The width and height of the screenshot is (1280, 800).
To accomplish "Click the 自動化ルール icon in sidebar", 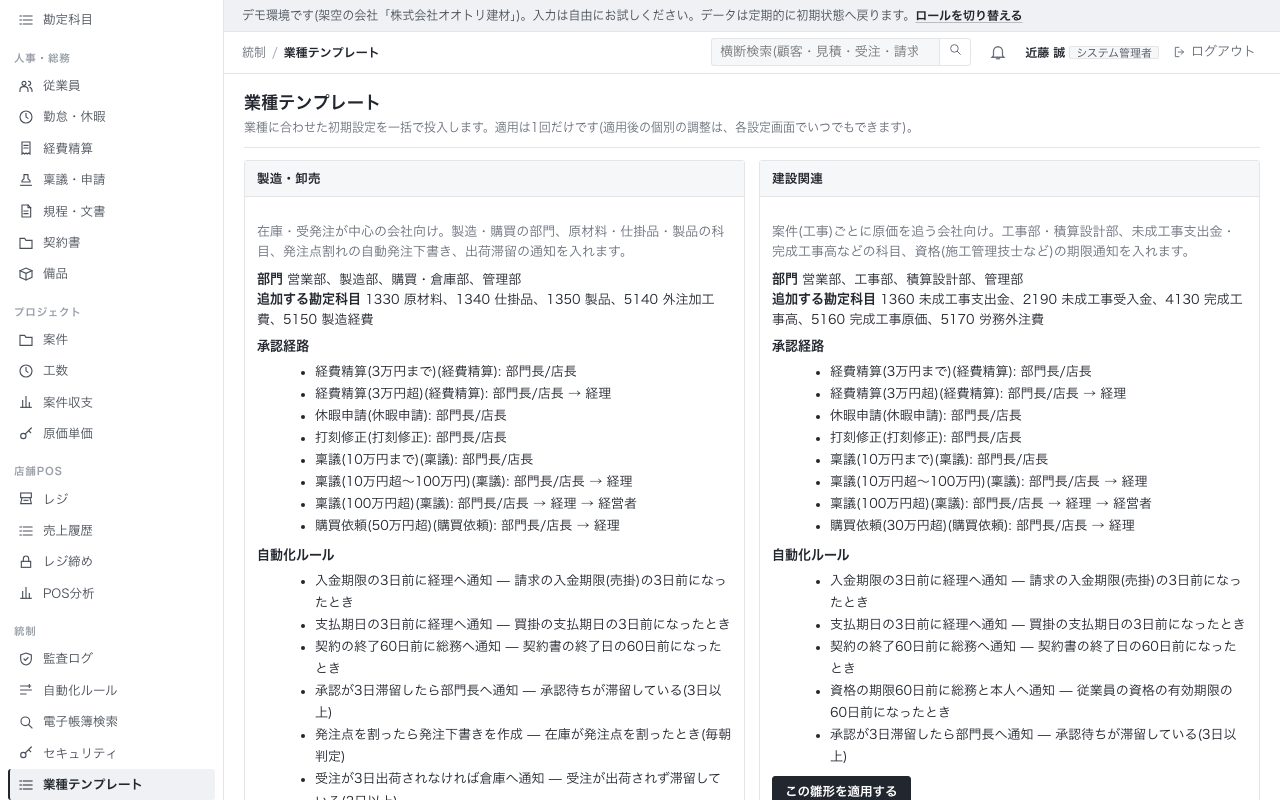I will (x=26, y=690).
